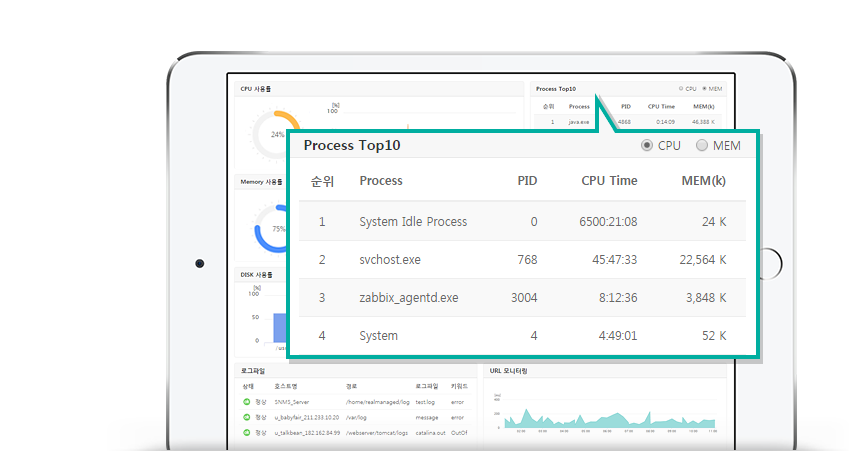Select the System Idle Process row name
This screenshot has height=464, width=850.
(x=413, y=222)
